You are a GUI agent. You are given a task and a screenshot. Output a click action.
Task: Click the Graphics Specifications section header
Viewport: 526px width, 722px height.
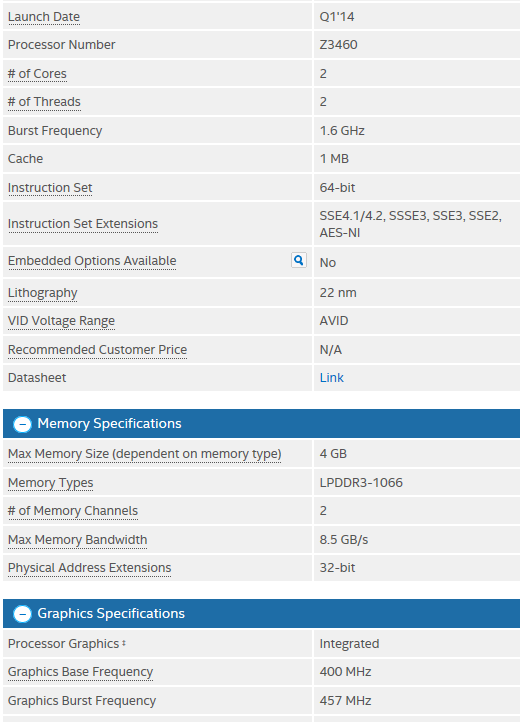click(261, 613)
